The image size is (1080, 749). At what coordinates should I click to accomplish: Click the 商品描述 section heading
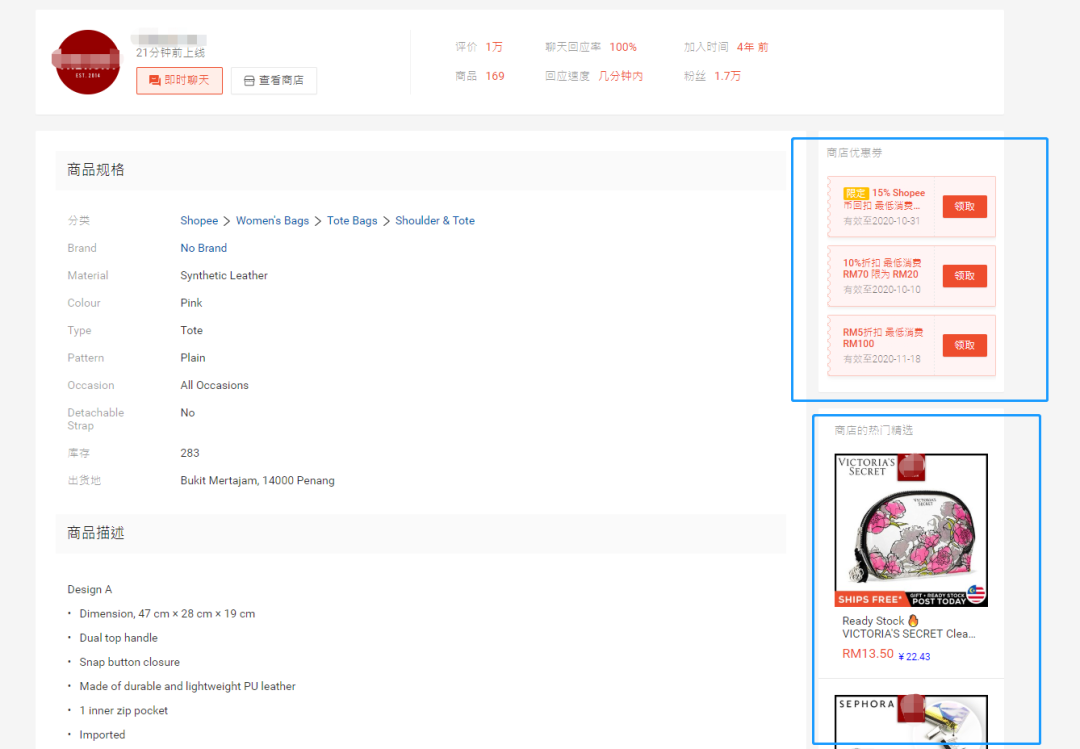pyautogui.click(x=96, y=533)
